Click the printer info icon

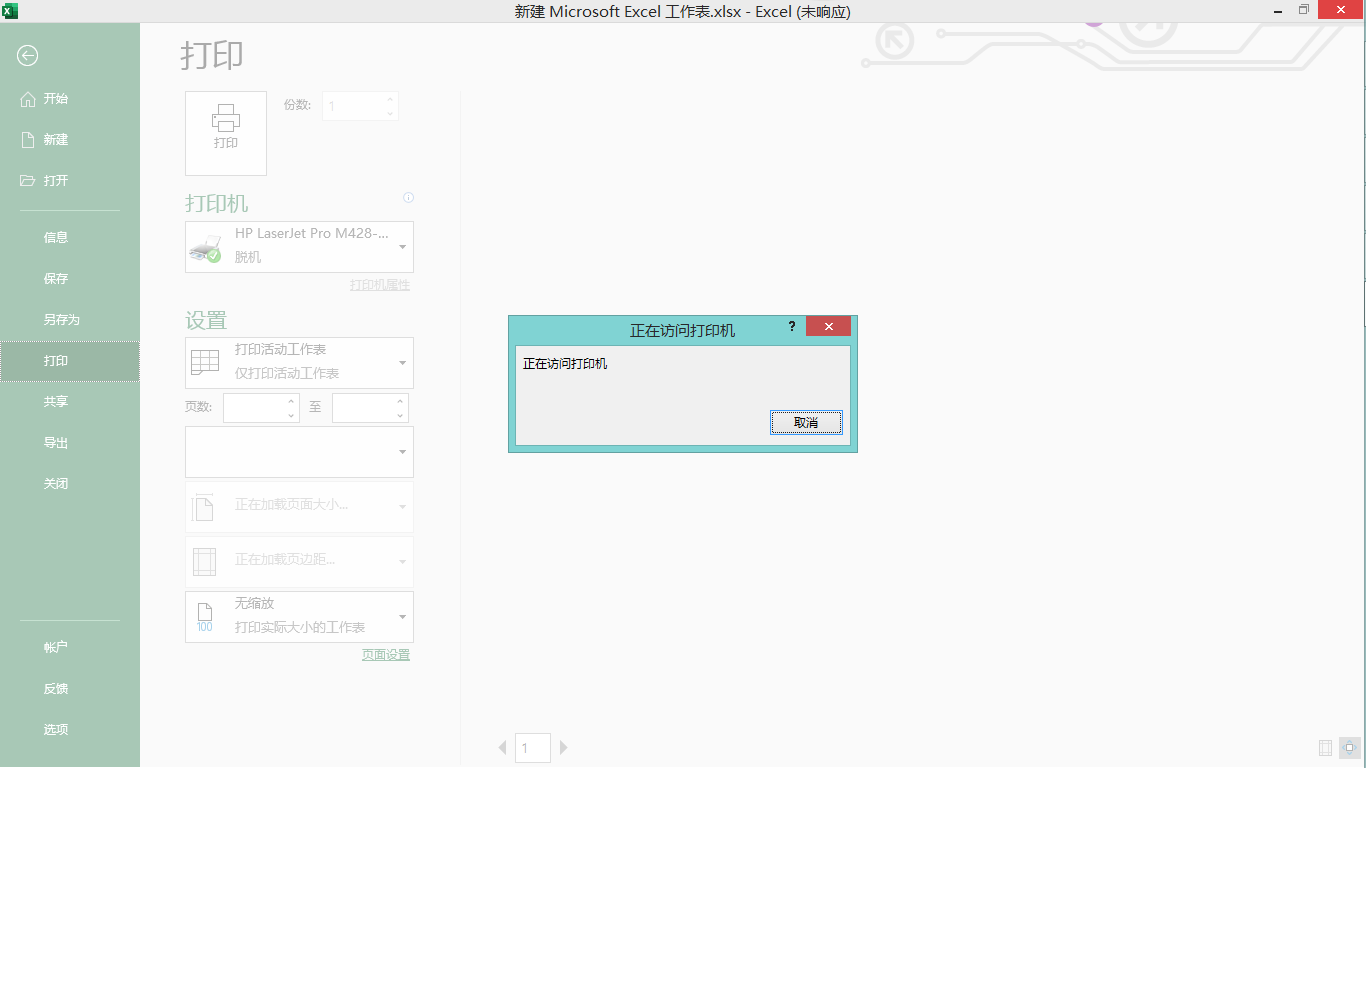[x=408, y=197]
